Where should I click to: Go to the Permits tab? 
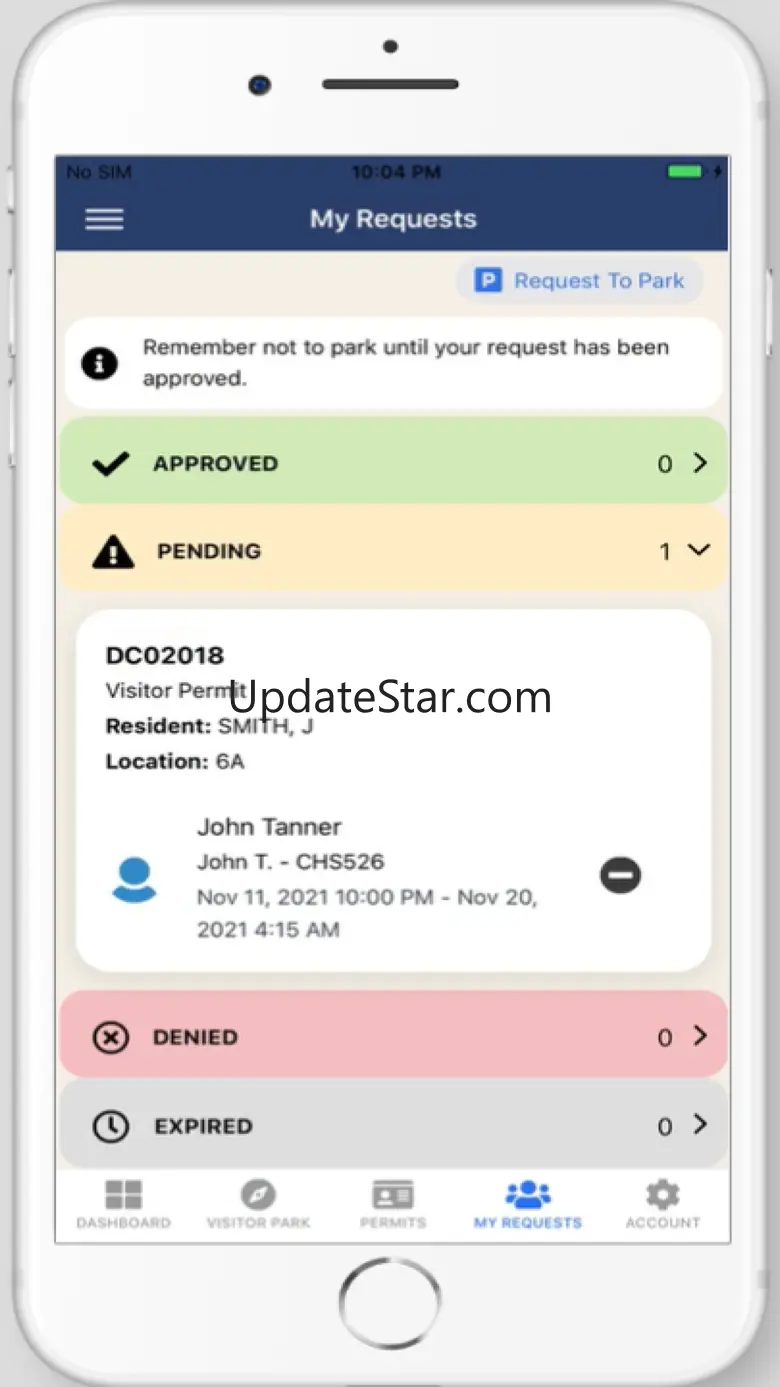393,1204
